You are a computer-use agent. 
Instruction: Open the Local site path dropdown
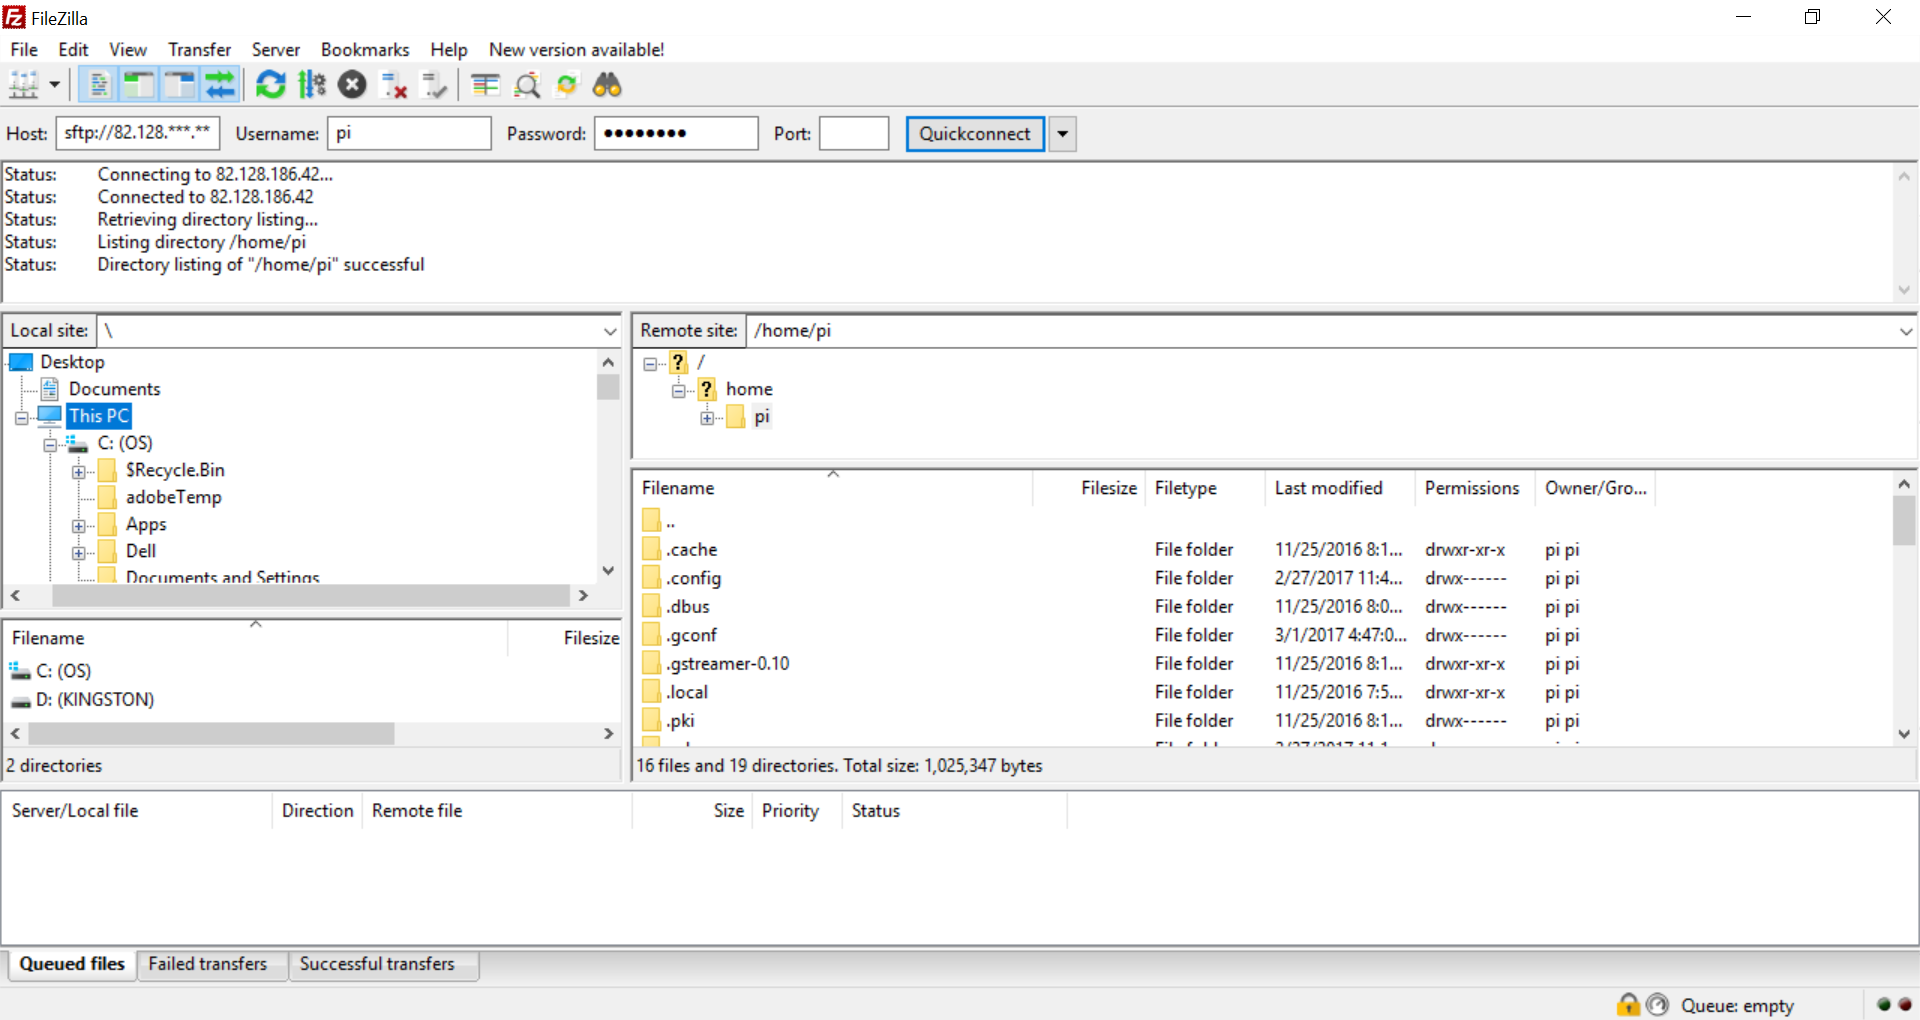pyautogui.click(x=610, y=331)
